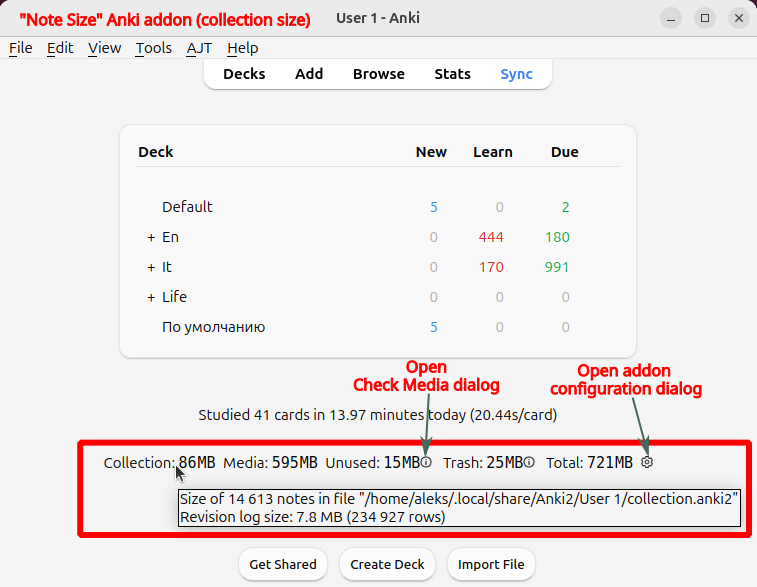
Task: Open addon configuration via gear icon
Action: (x=647, y=463)
